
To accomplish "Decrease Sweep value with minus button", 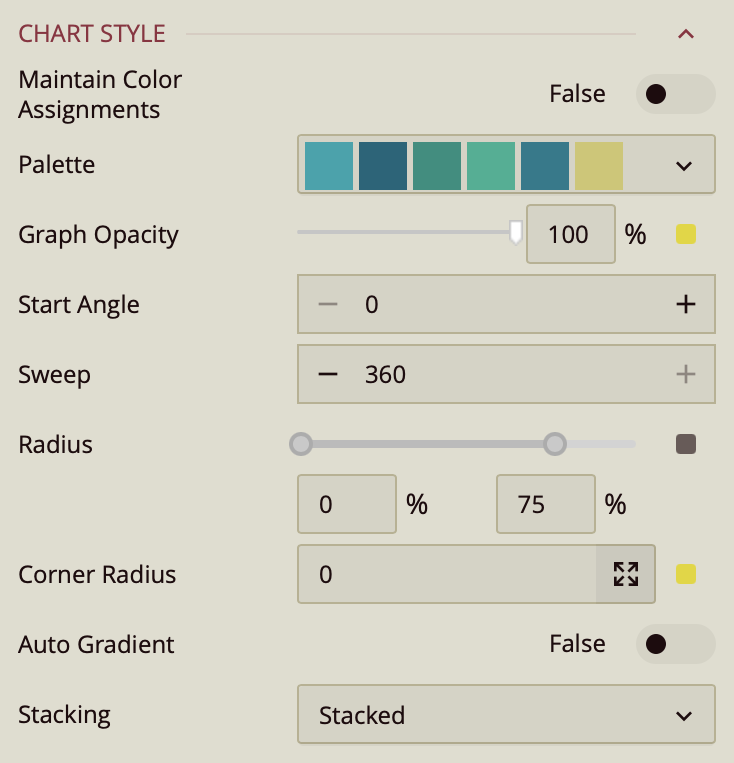I will point(328,375).
